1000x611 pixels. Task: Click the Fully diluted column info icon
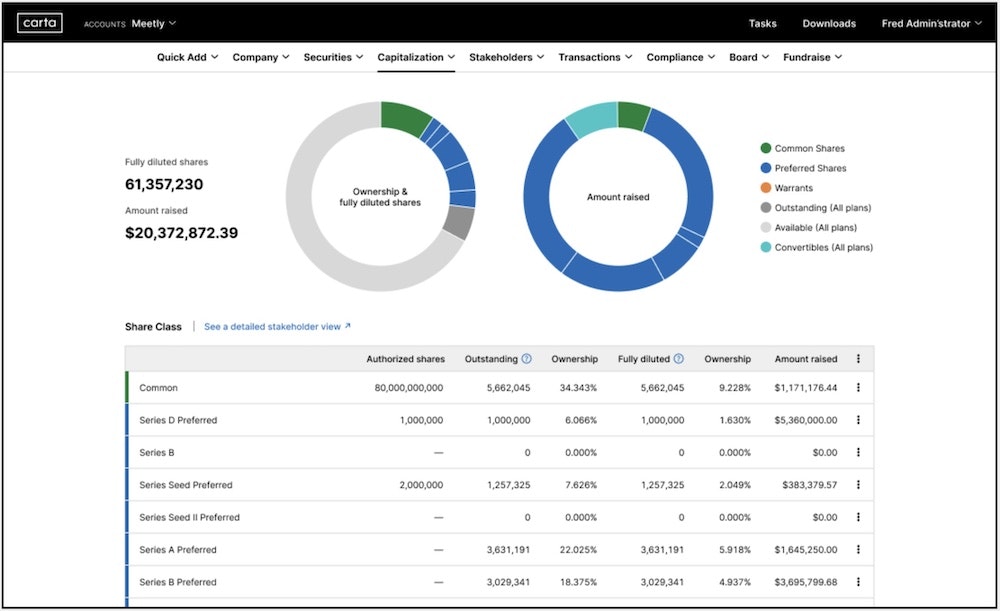click(x=678, y=358)
